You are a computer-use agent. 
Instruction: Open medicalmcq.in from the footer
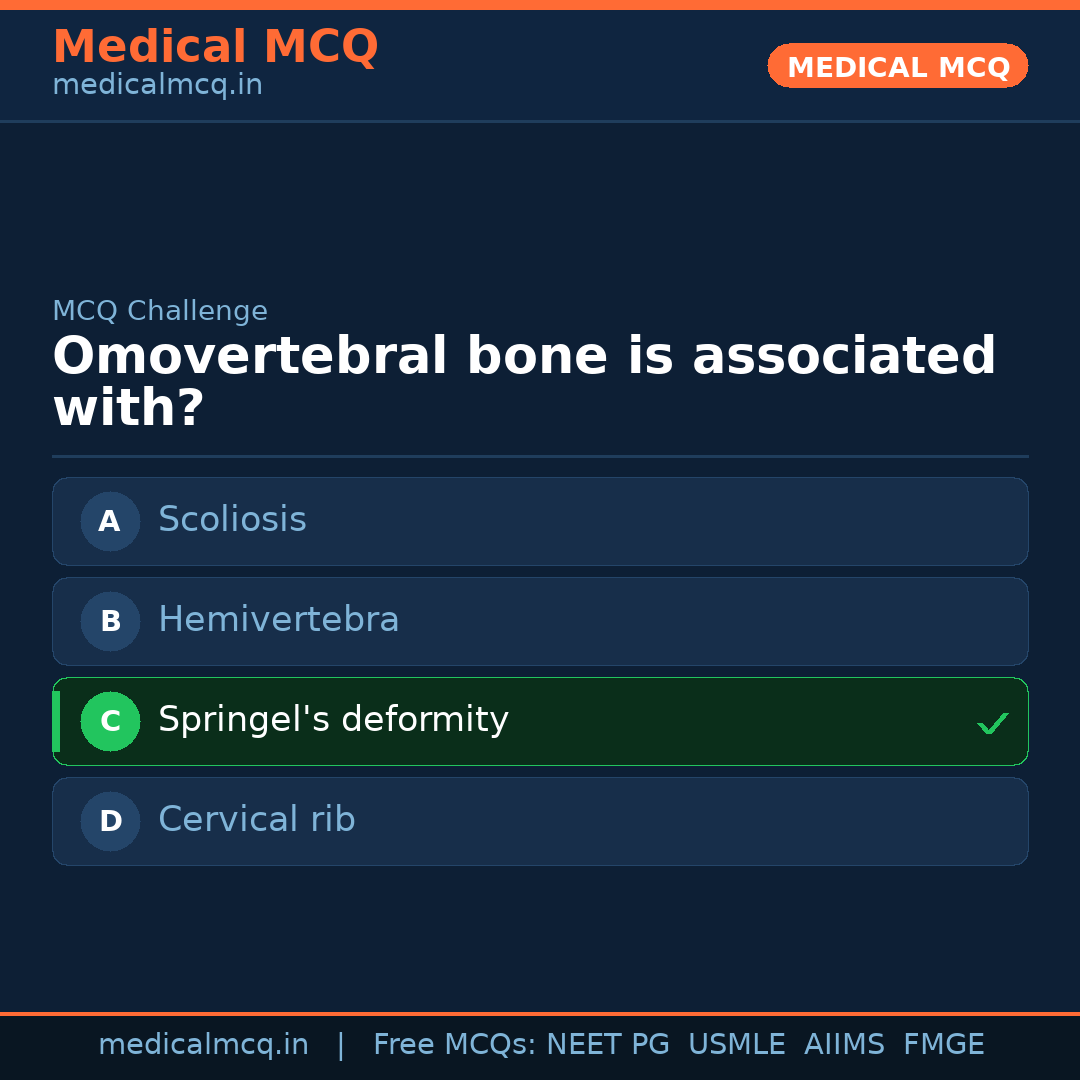click(x=204, y=1044)
